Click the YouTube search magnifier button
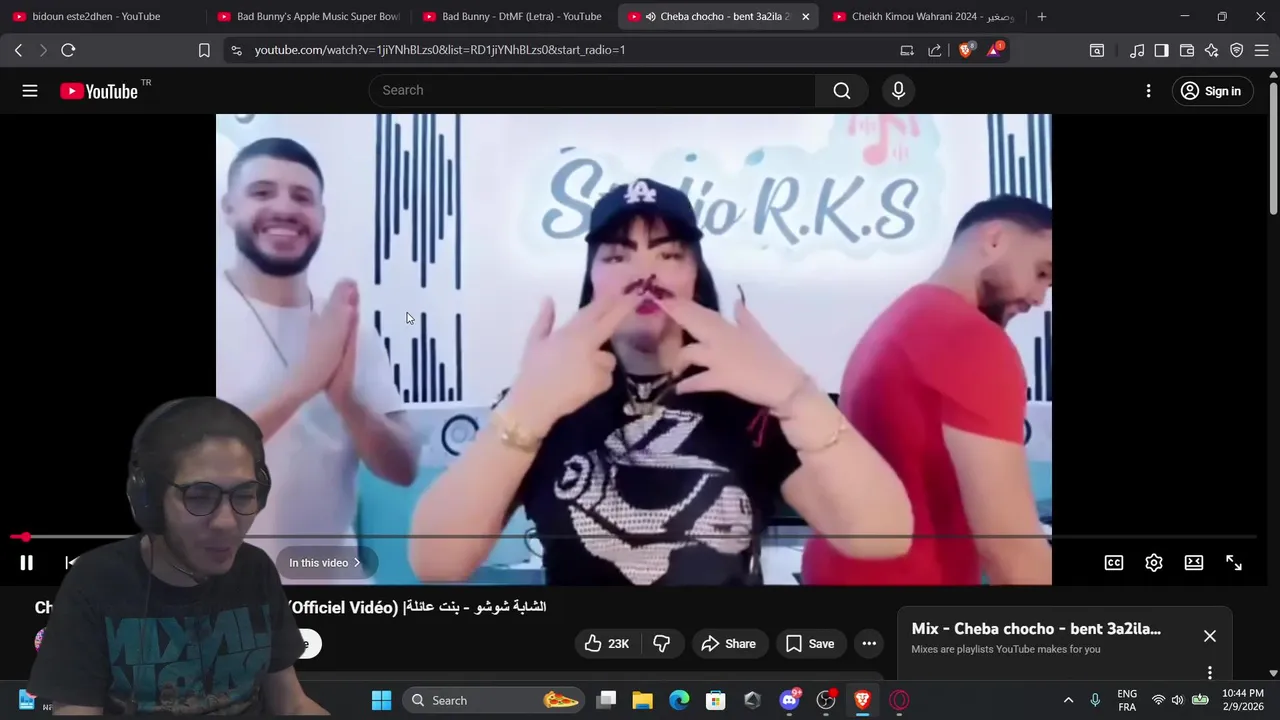Screen dimensions: 1280x720 pyautogui.click(x=842, y=91)
